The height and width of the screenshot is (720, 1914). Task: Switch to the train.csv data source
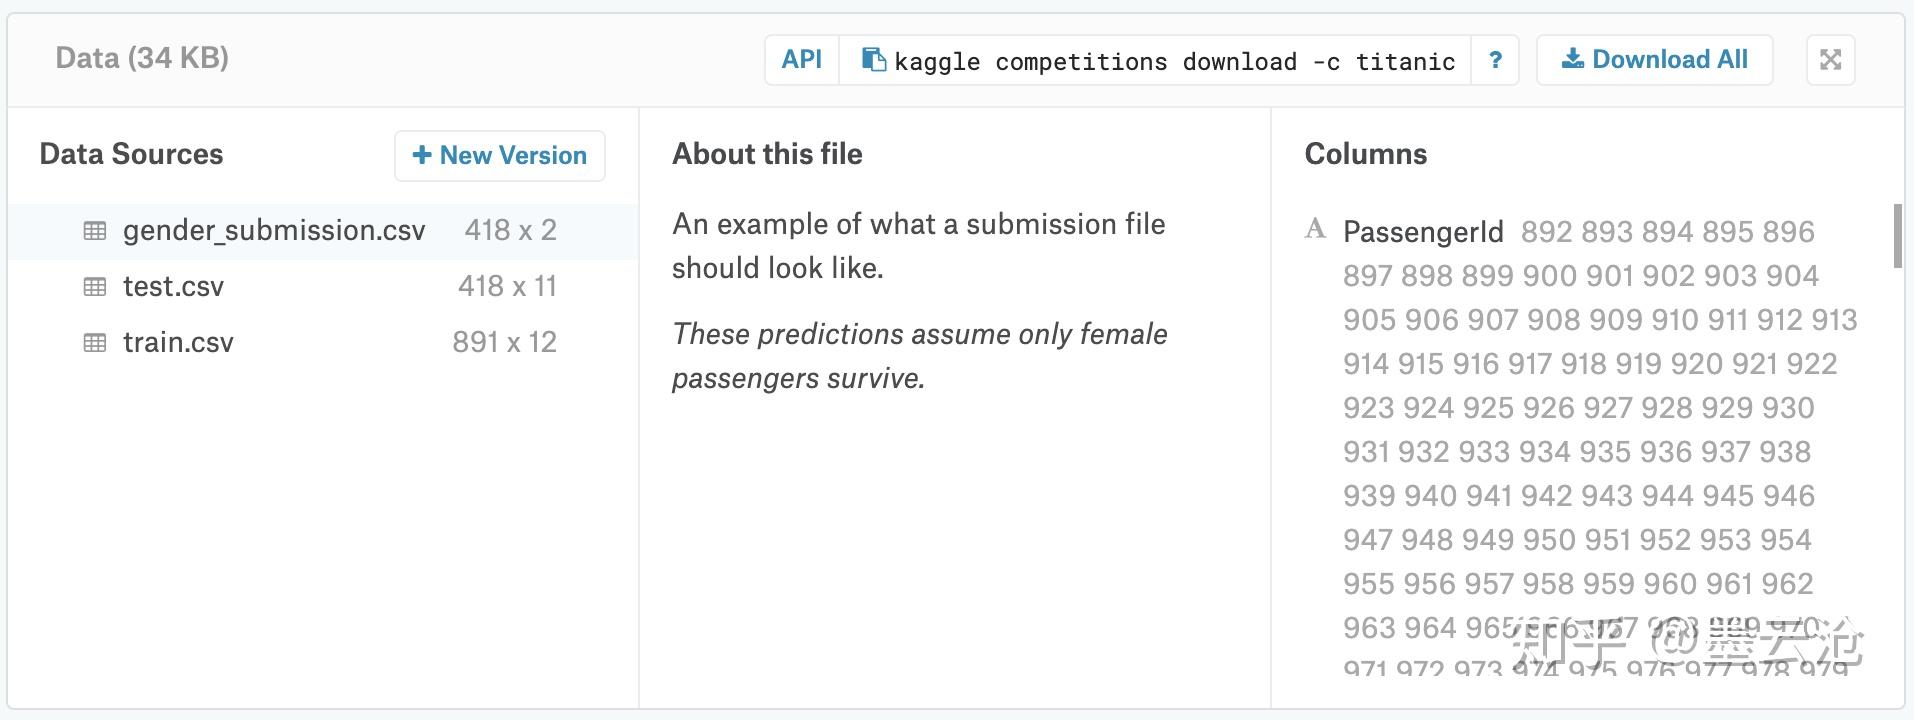pos(178,342)
